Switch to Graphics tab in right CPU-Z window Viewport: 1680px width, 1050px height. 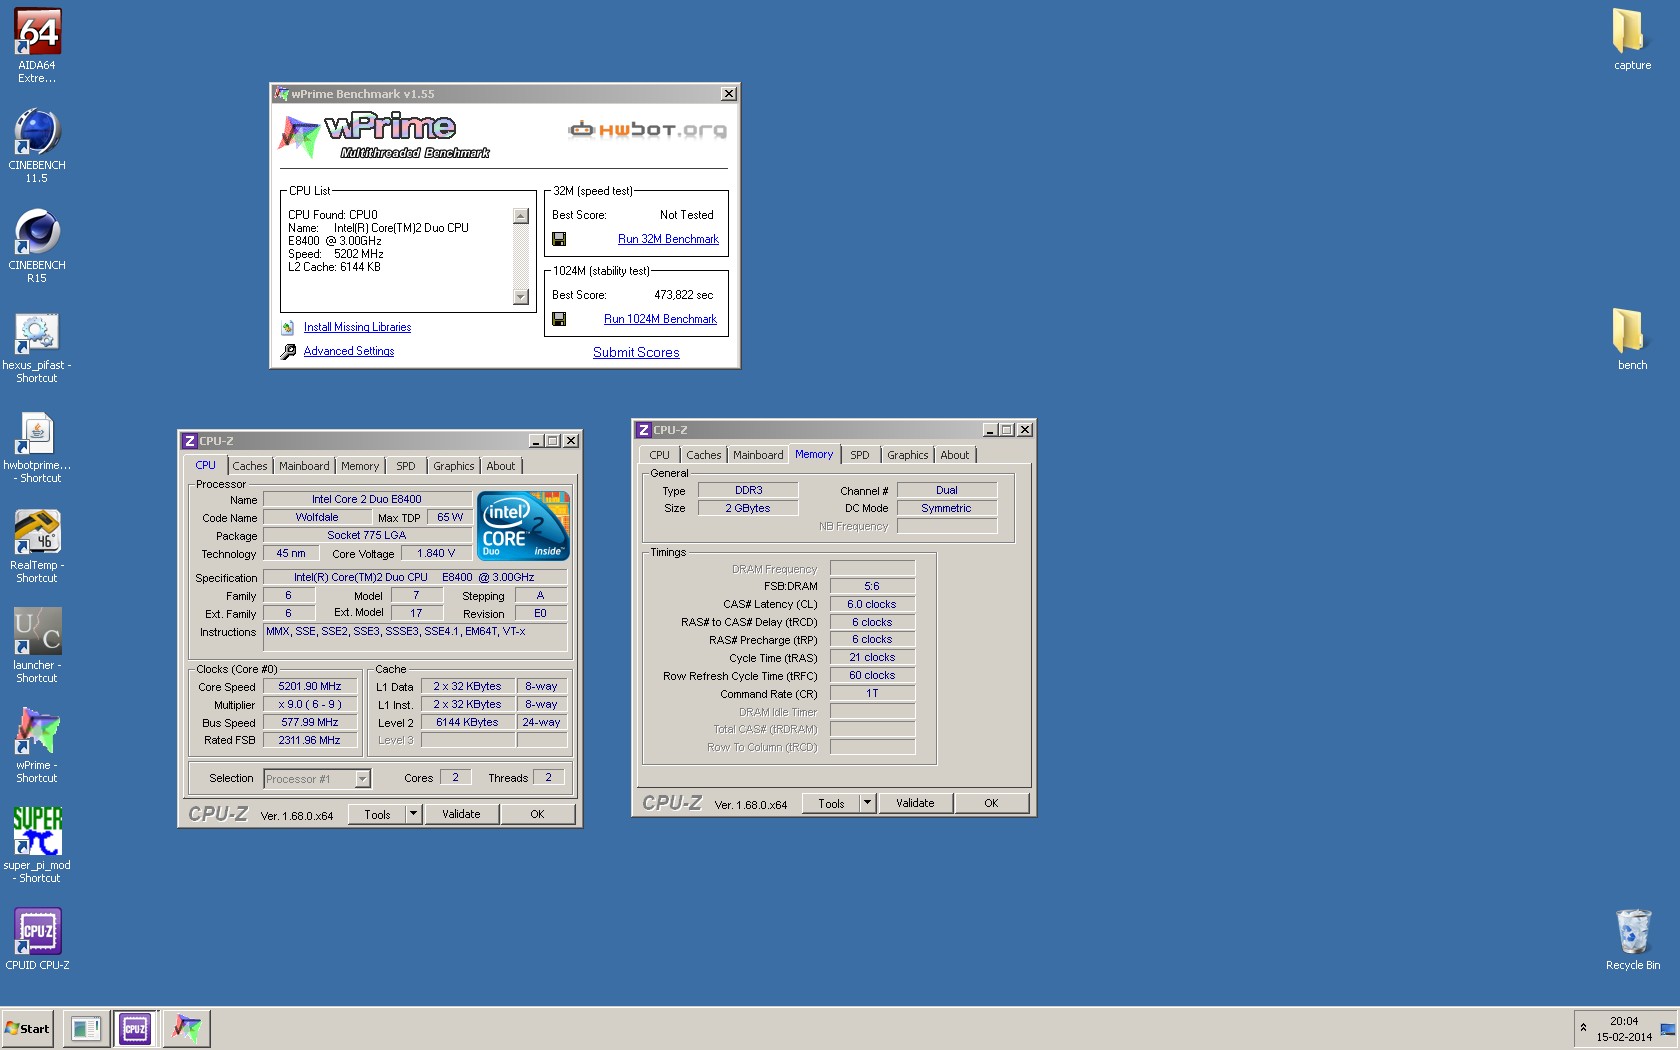pos(908,455)
